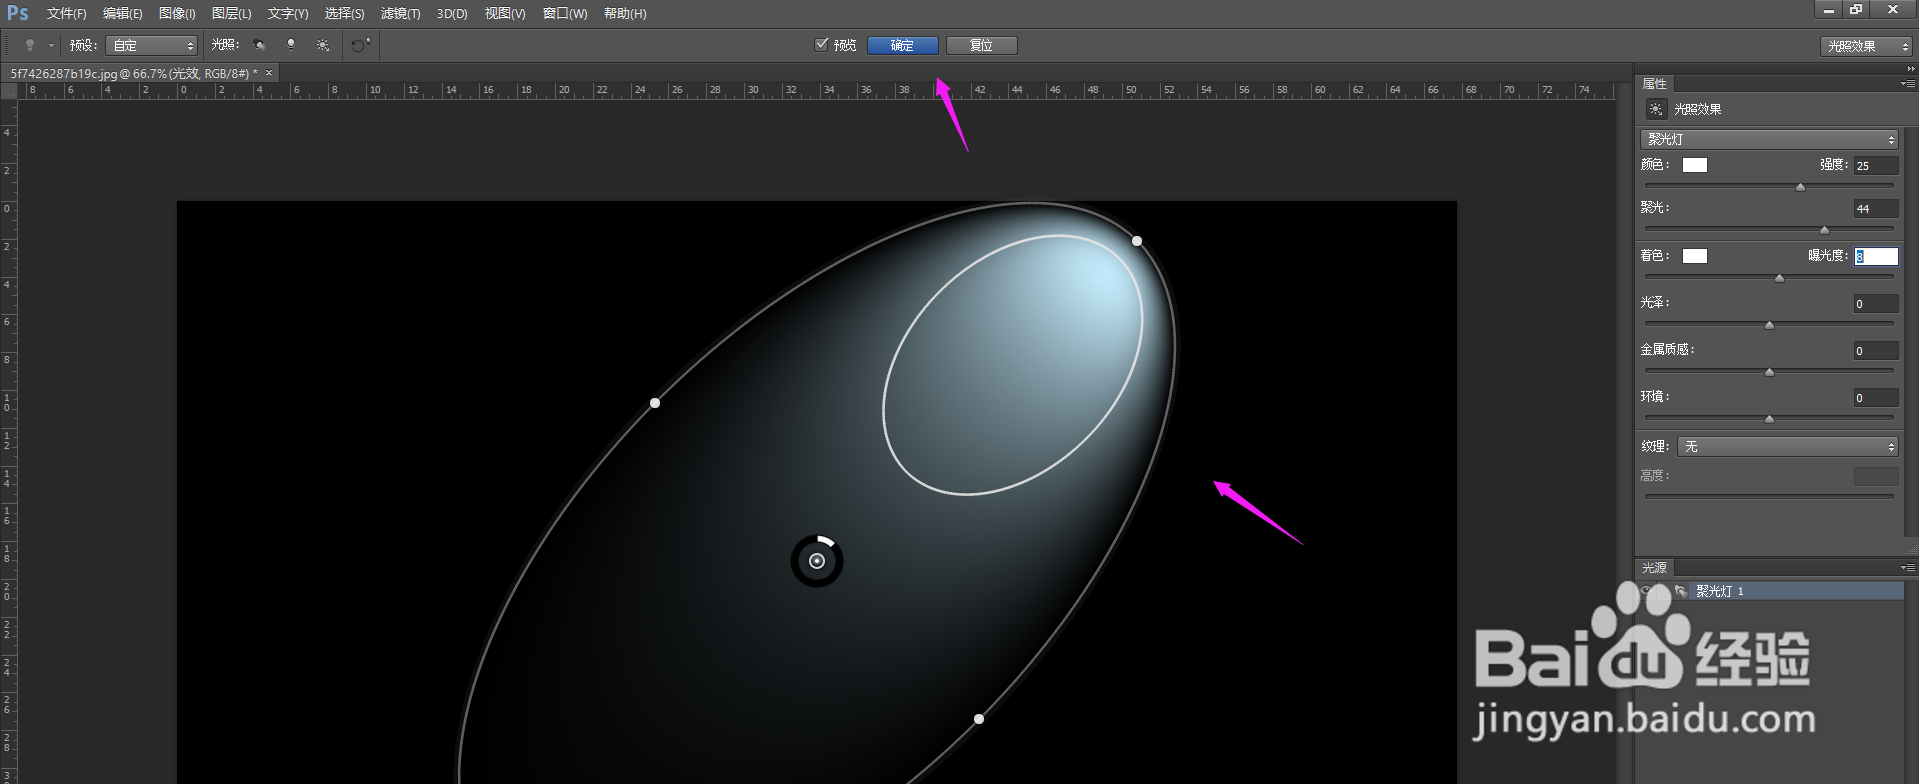
Task: Open the 图像(I) menu
Action: 177,14
